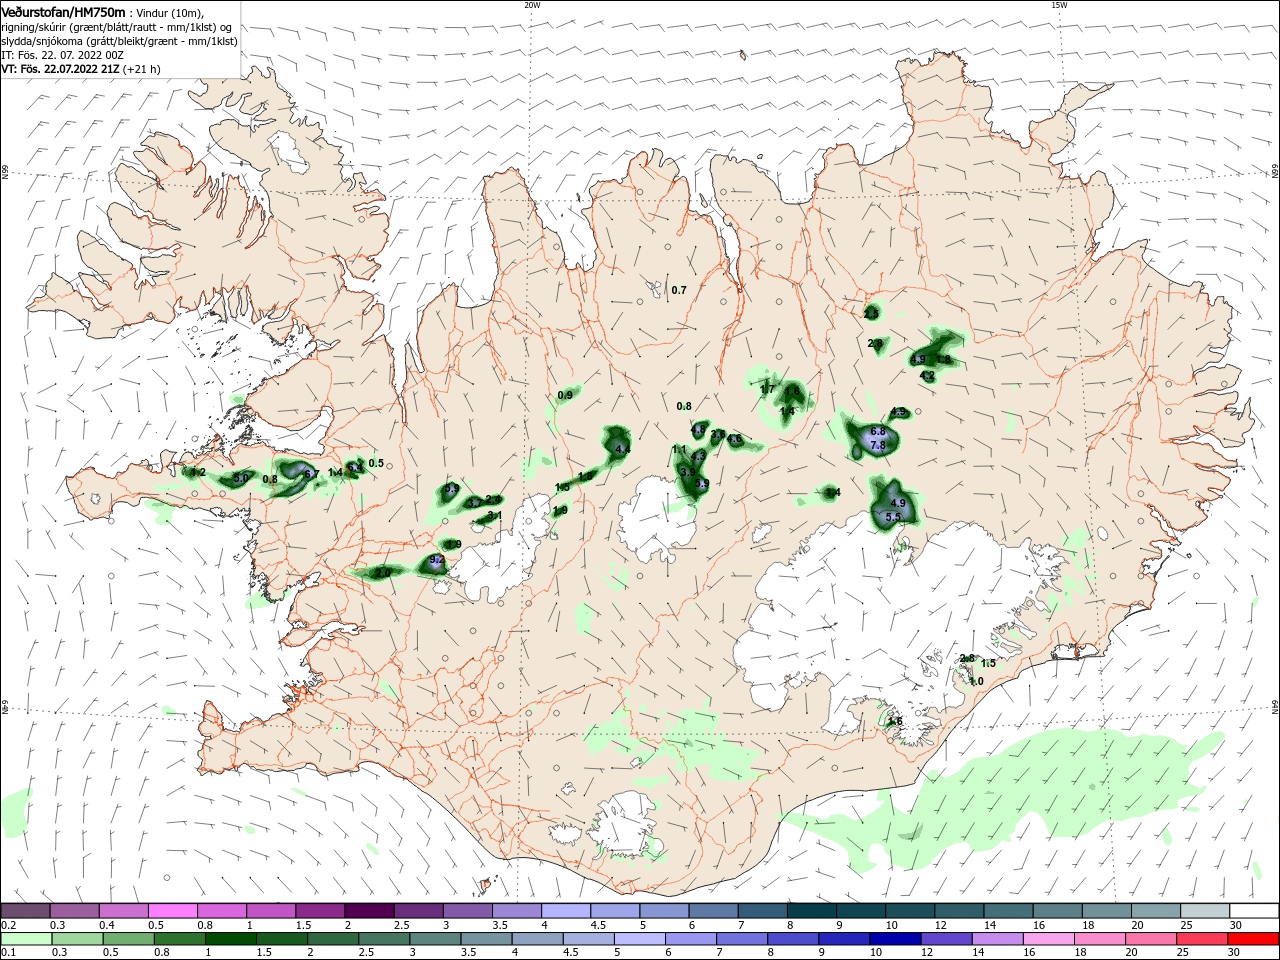Click the 15W longitude label at top

tap(1059, 5)
